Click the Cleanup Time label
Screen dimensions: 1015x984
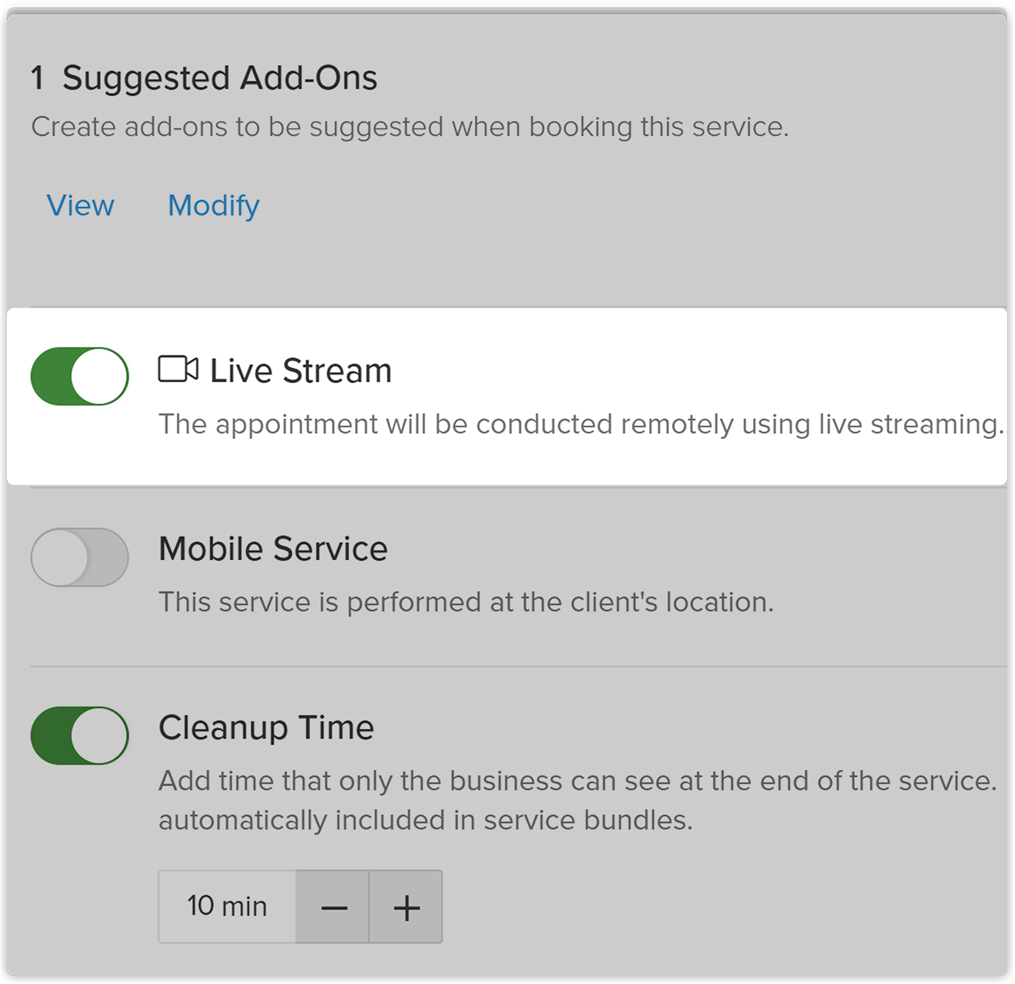(x=266, y=728)
